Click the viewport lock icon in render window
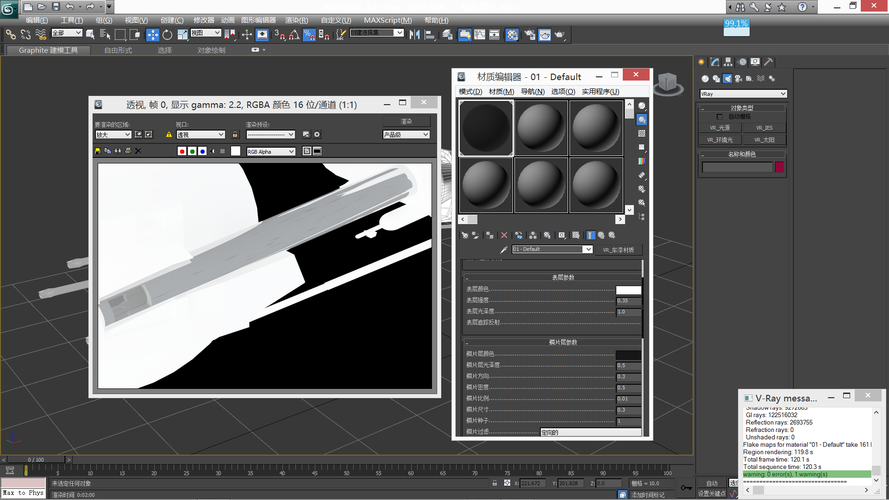The height and width of the screenshot is (500, 889). (x=235, y=134)
